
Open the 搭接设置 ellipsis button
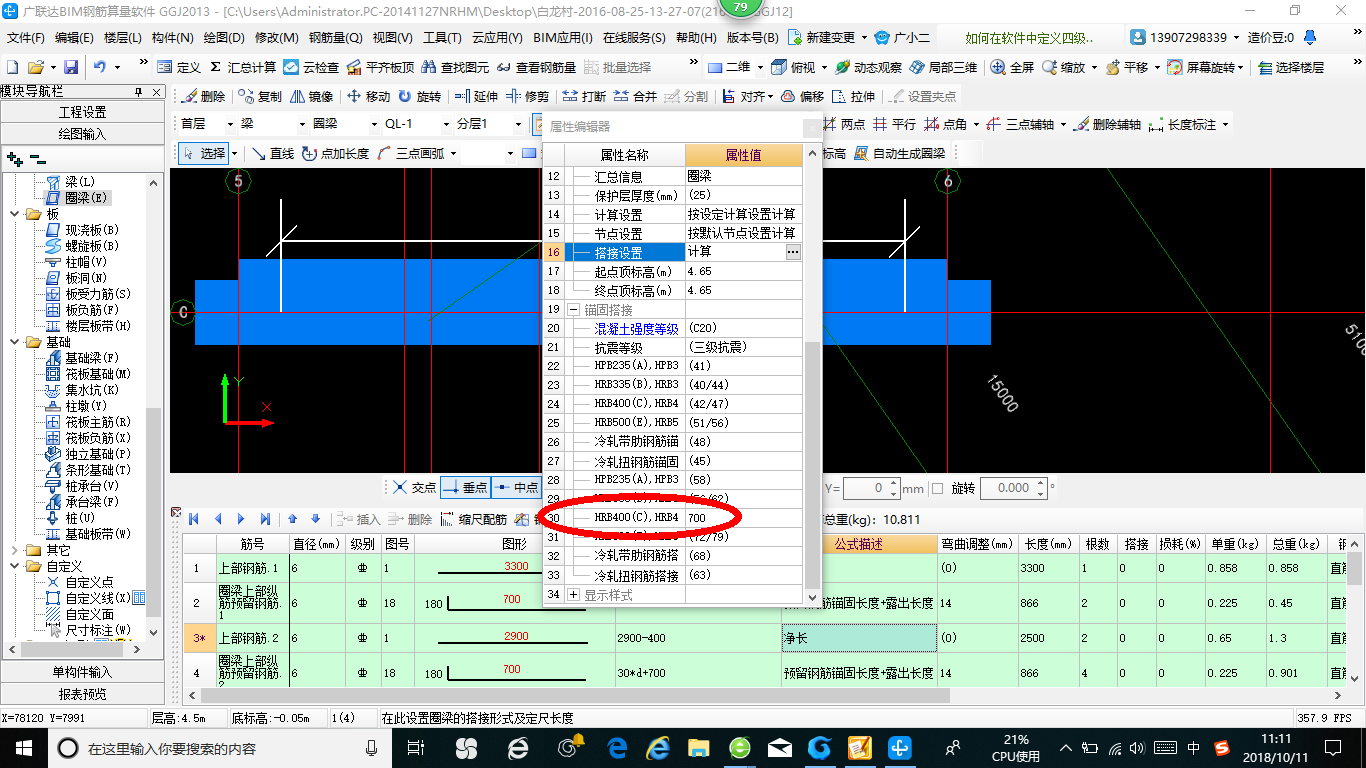793,253
